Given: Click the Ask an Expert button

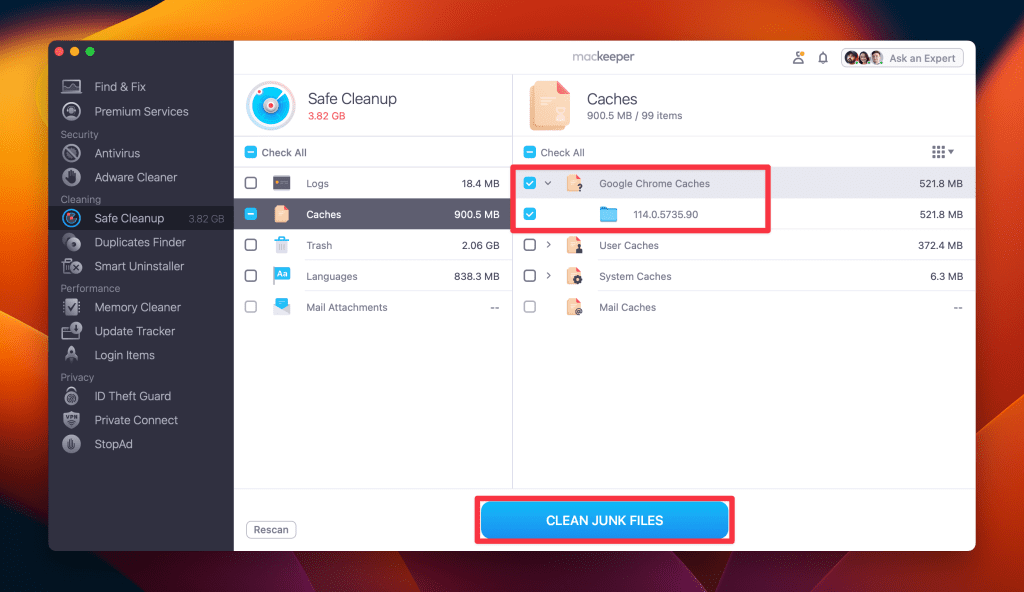Looking at the screenshot, I should [x=902, y=58].
